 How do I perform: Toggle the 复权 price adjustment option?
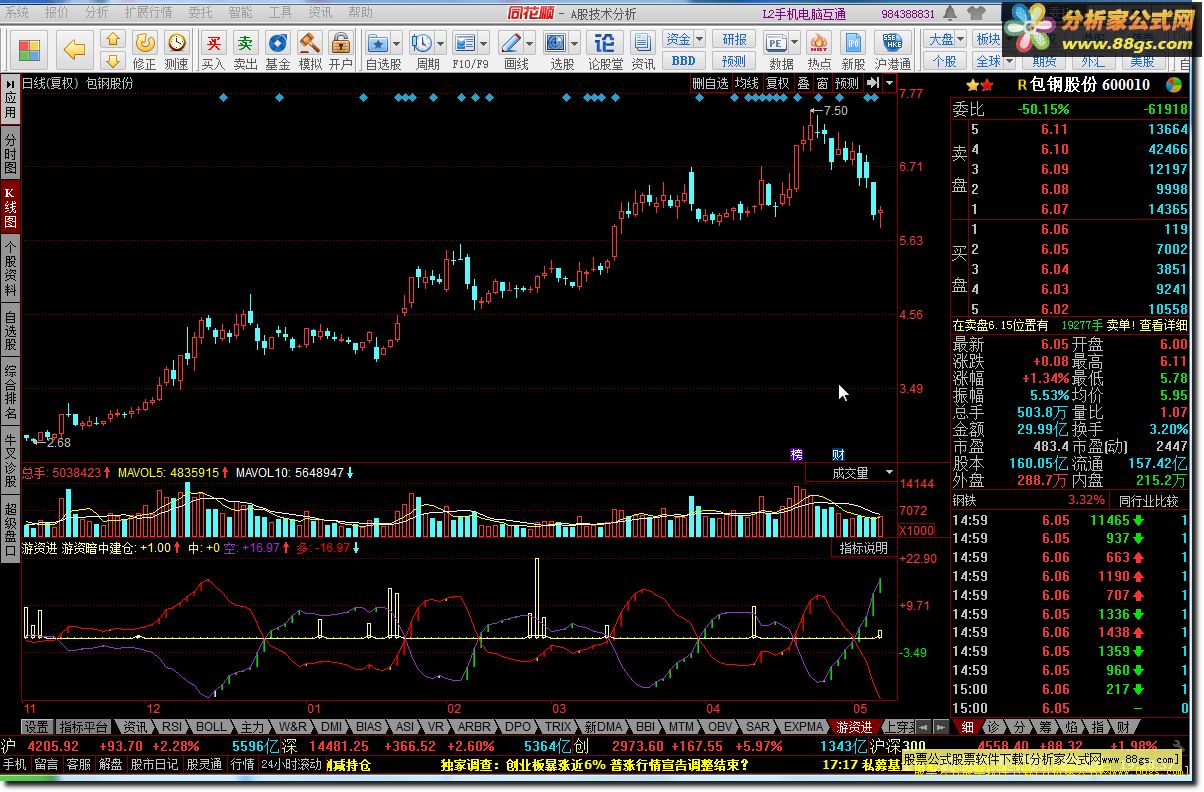point(778,84)
